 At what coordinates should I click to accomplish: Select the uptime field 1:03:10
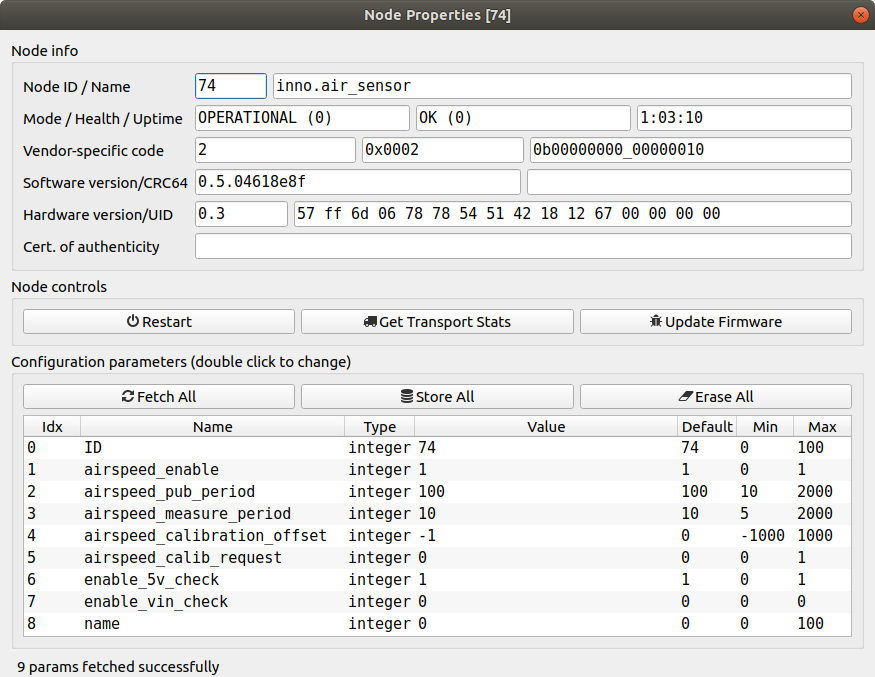point(744,118)
